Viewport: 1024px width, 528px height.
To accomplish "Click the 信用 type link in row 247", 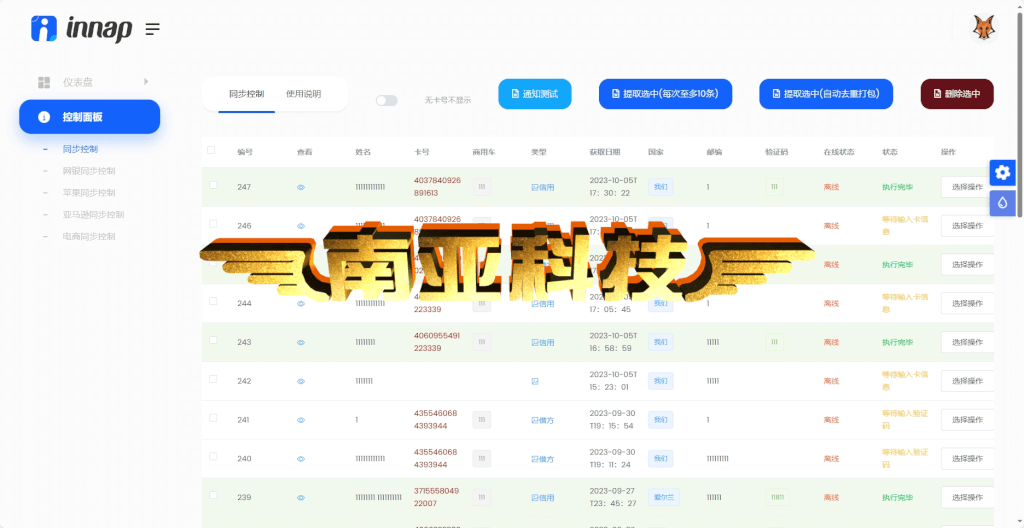I will [543, 188].
